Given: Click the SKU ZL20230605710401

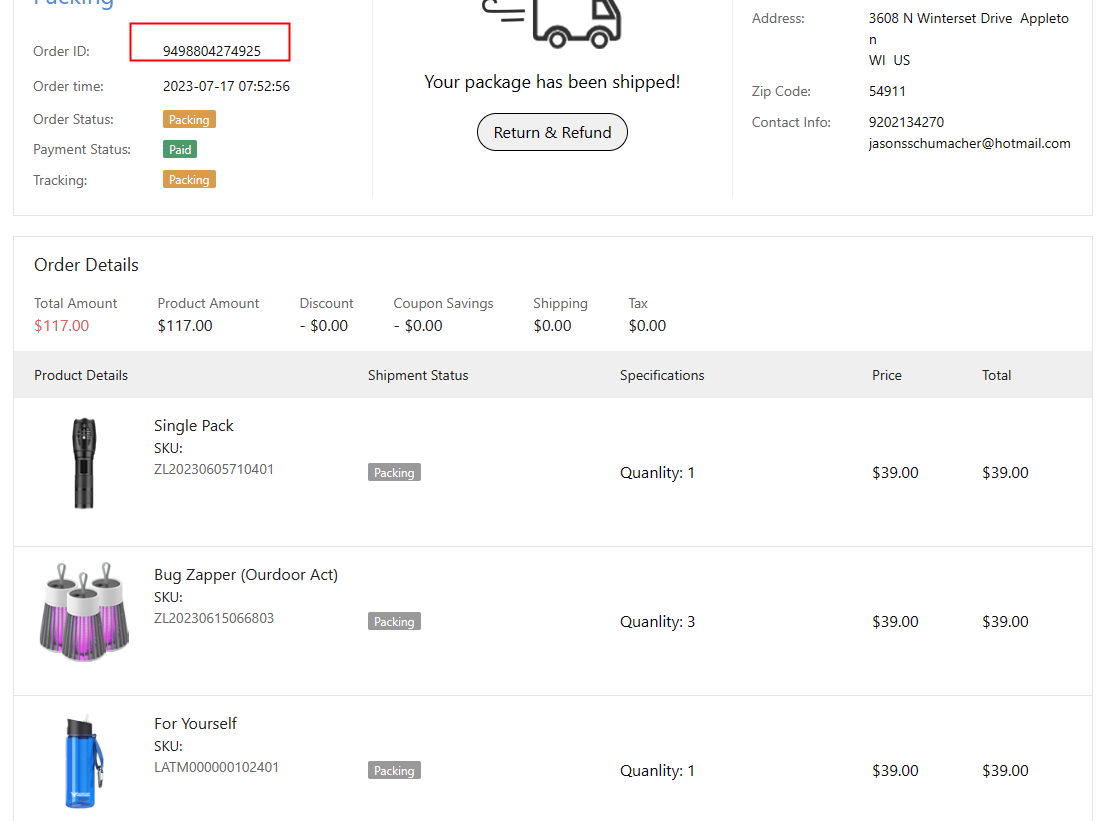Looking at the screenshot, I should [214, 469].
